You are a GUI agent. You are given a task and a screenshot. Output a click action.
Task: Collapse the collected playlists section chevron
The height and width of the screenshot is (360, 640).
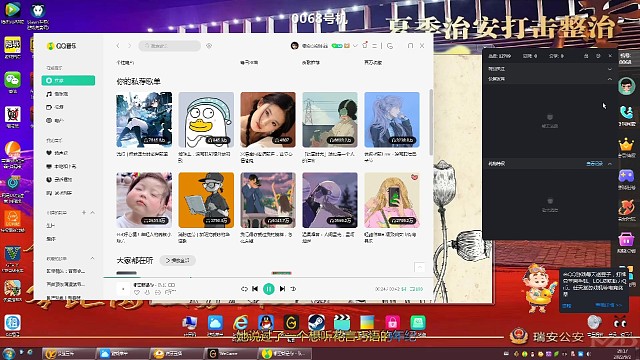point(93,258)
